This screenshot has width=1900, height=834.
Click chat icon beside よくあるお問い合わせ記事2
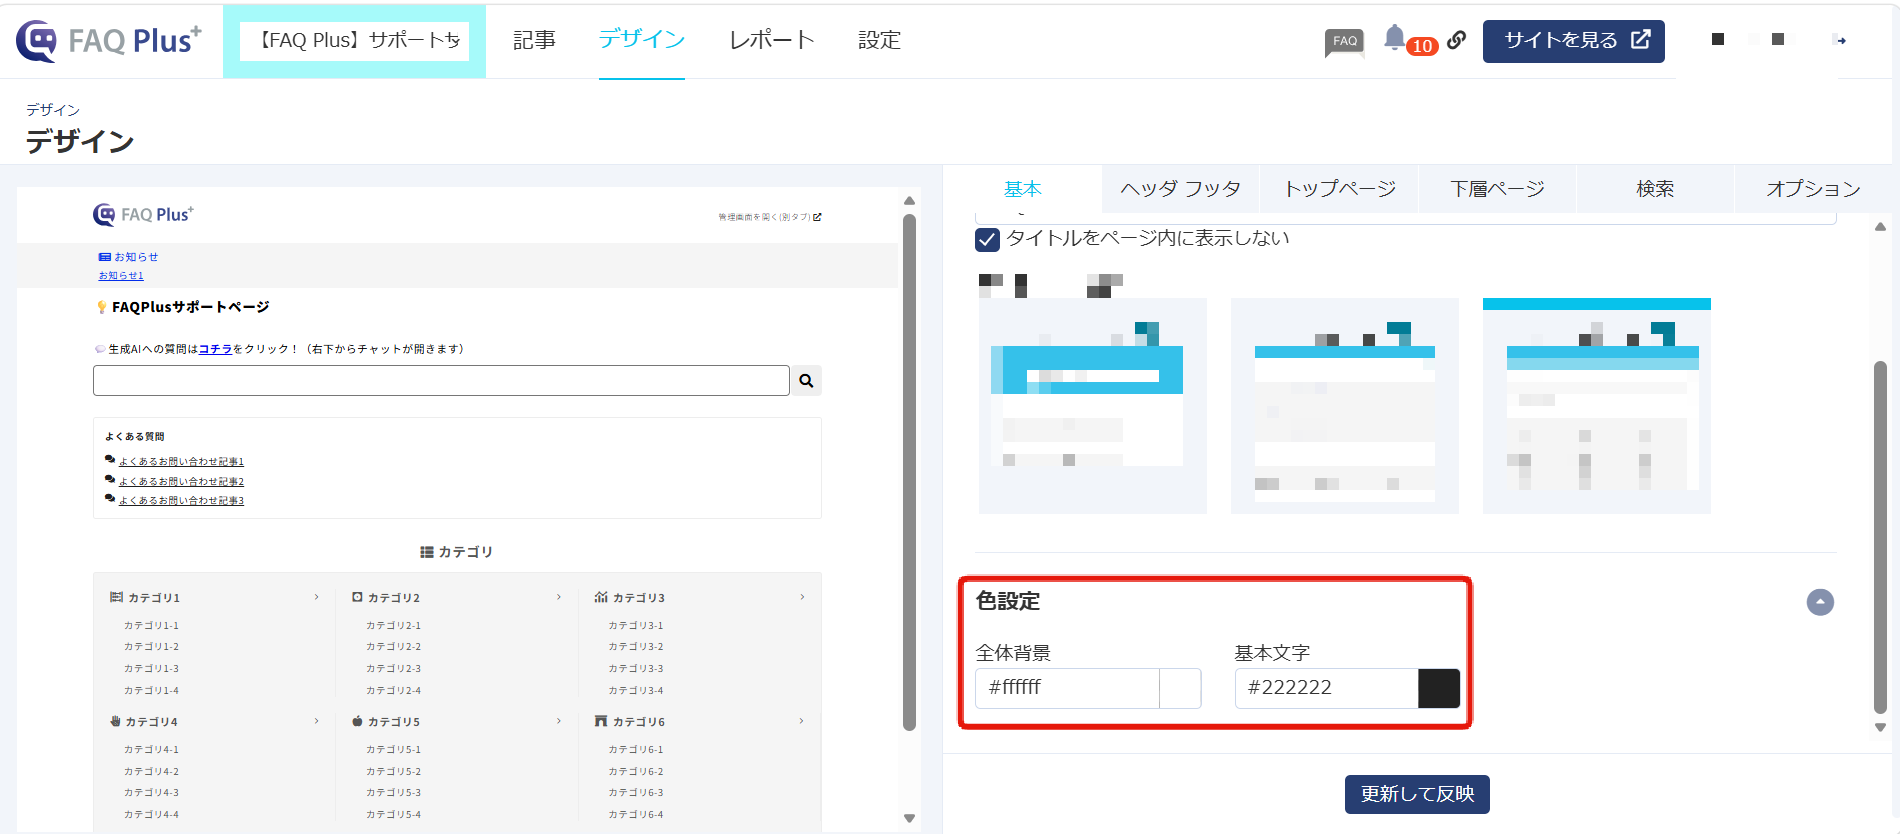(110, 480)
